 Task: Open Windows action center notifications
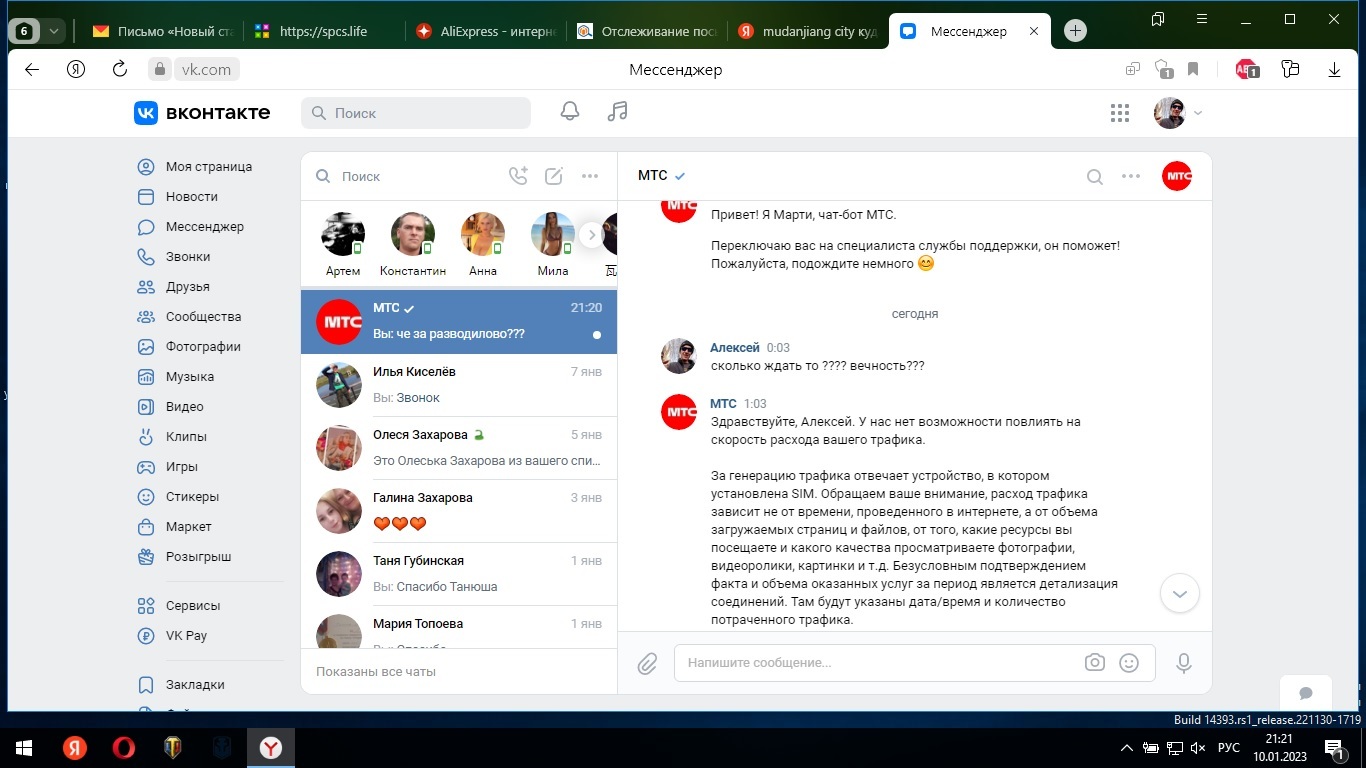[1334, 748]
